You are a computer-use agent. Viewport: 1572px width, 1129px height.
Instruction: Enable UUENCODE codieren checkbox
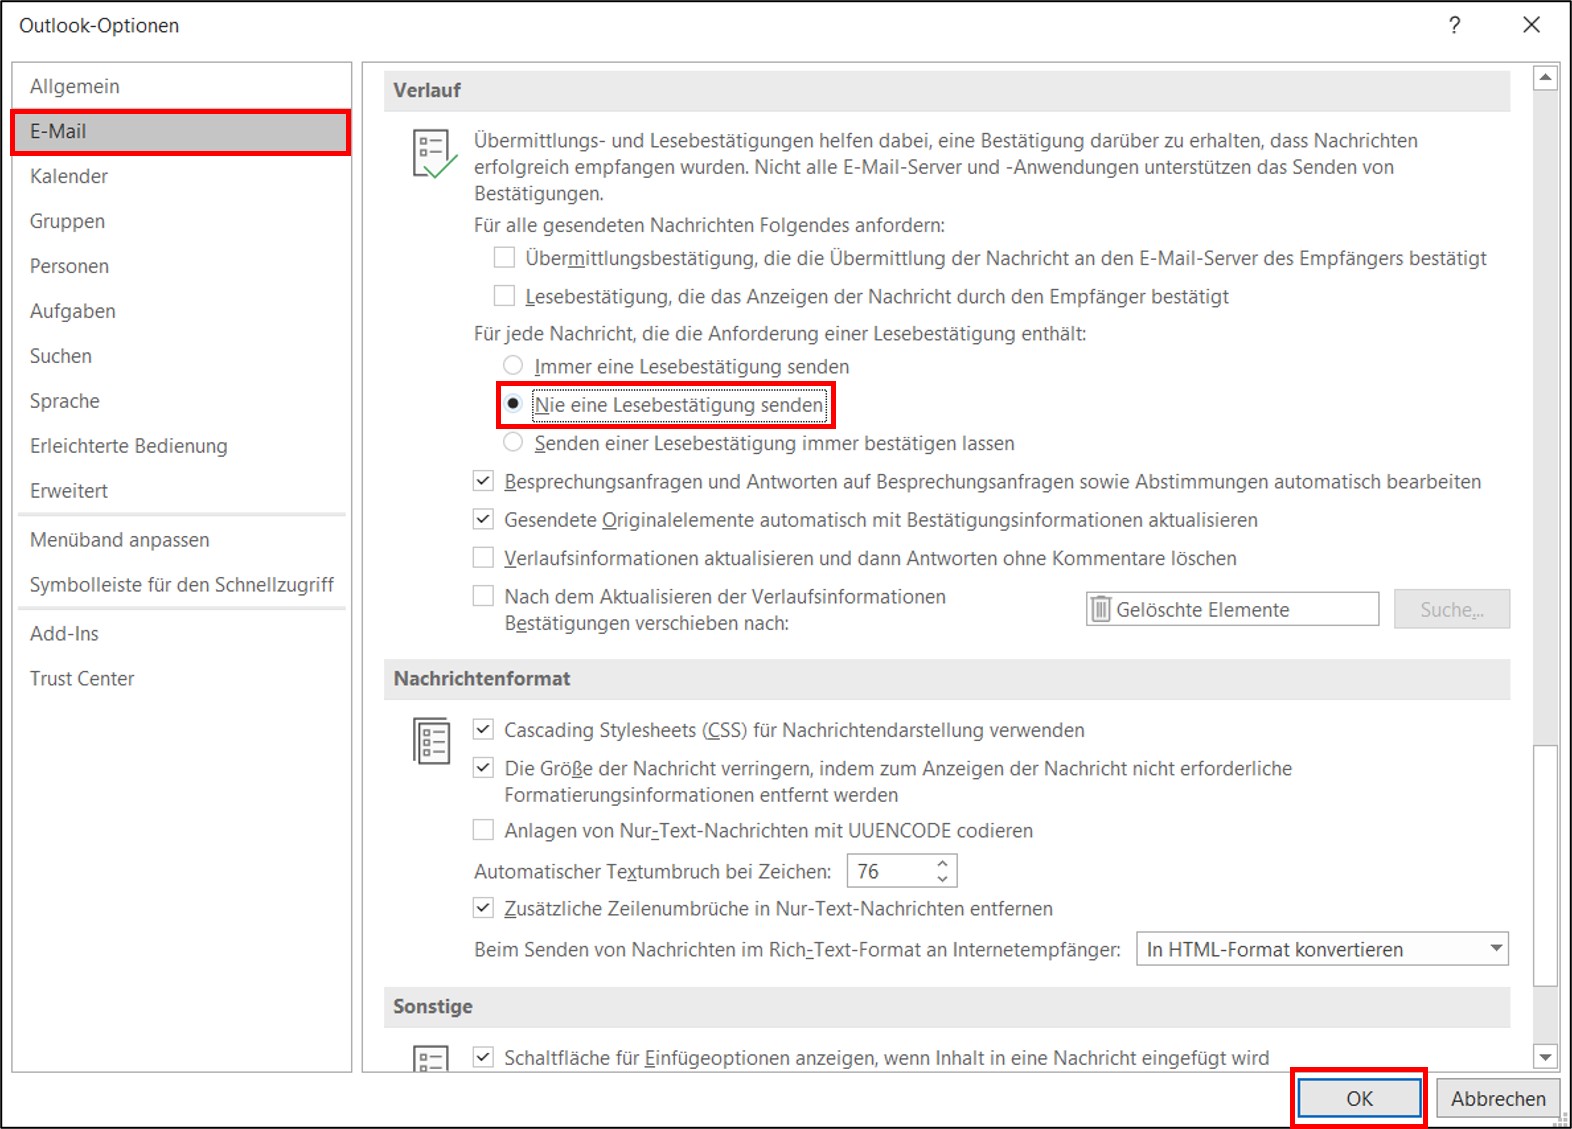[x=483, y=830]
